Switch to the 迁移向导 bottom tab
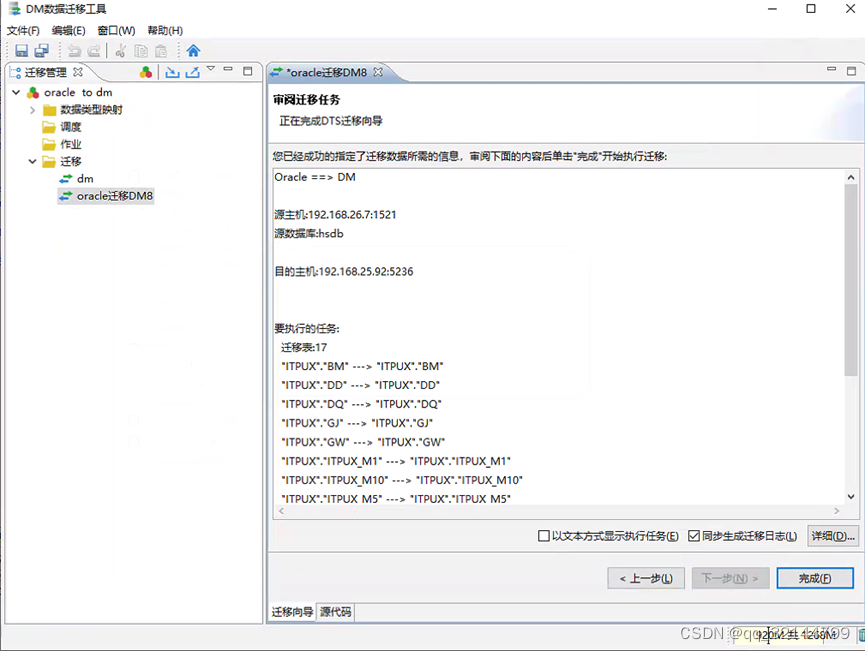 (292, 612)
